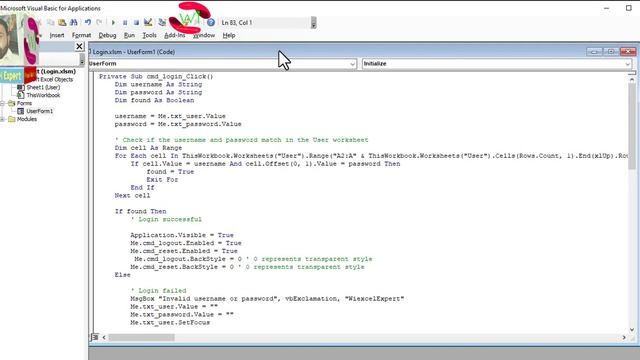Select Sheet1 (User) in project tree

(x=43, y=87)
